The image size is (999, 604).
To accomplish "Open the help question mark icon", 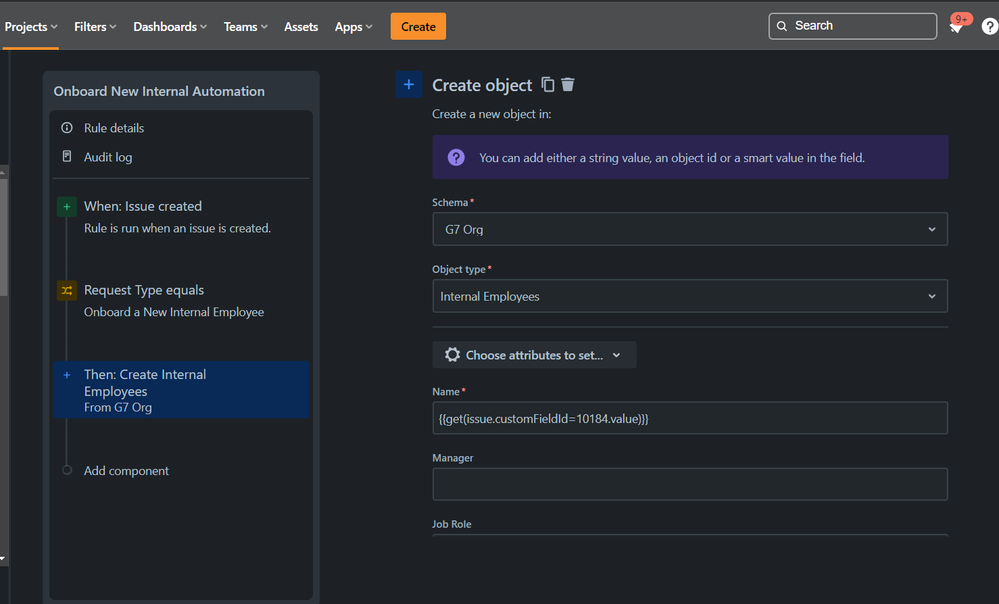I will point(989,26).
